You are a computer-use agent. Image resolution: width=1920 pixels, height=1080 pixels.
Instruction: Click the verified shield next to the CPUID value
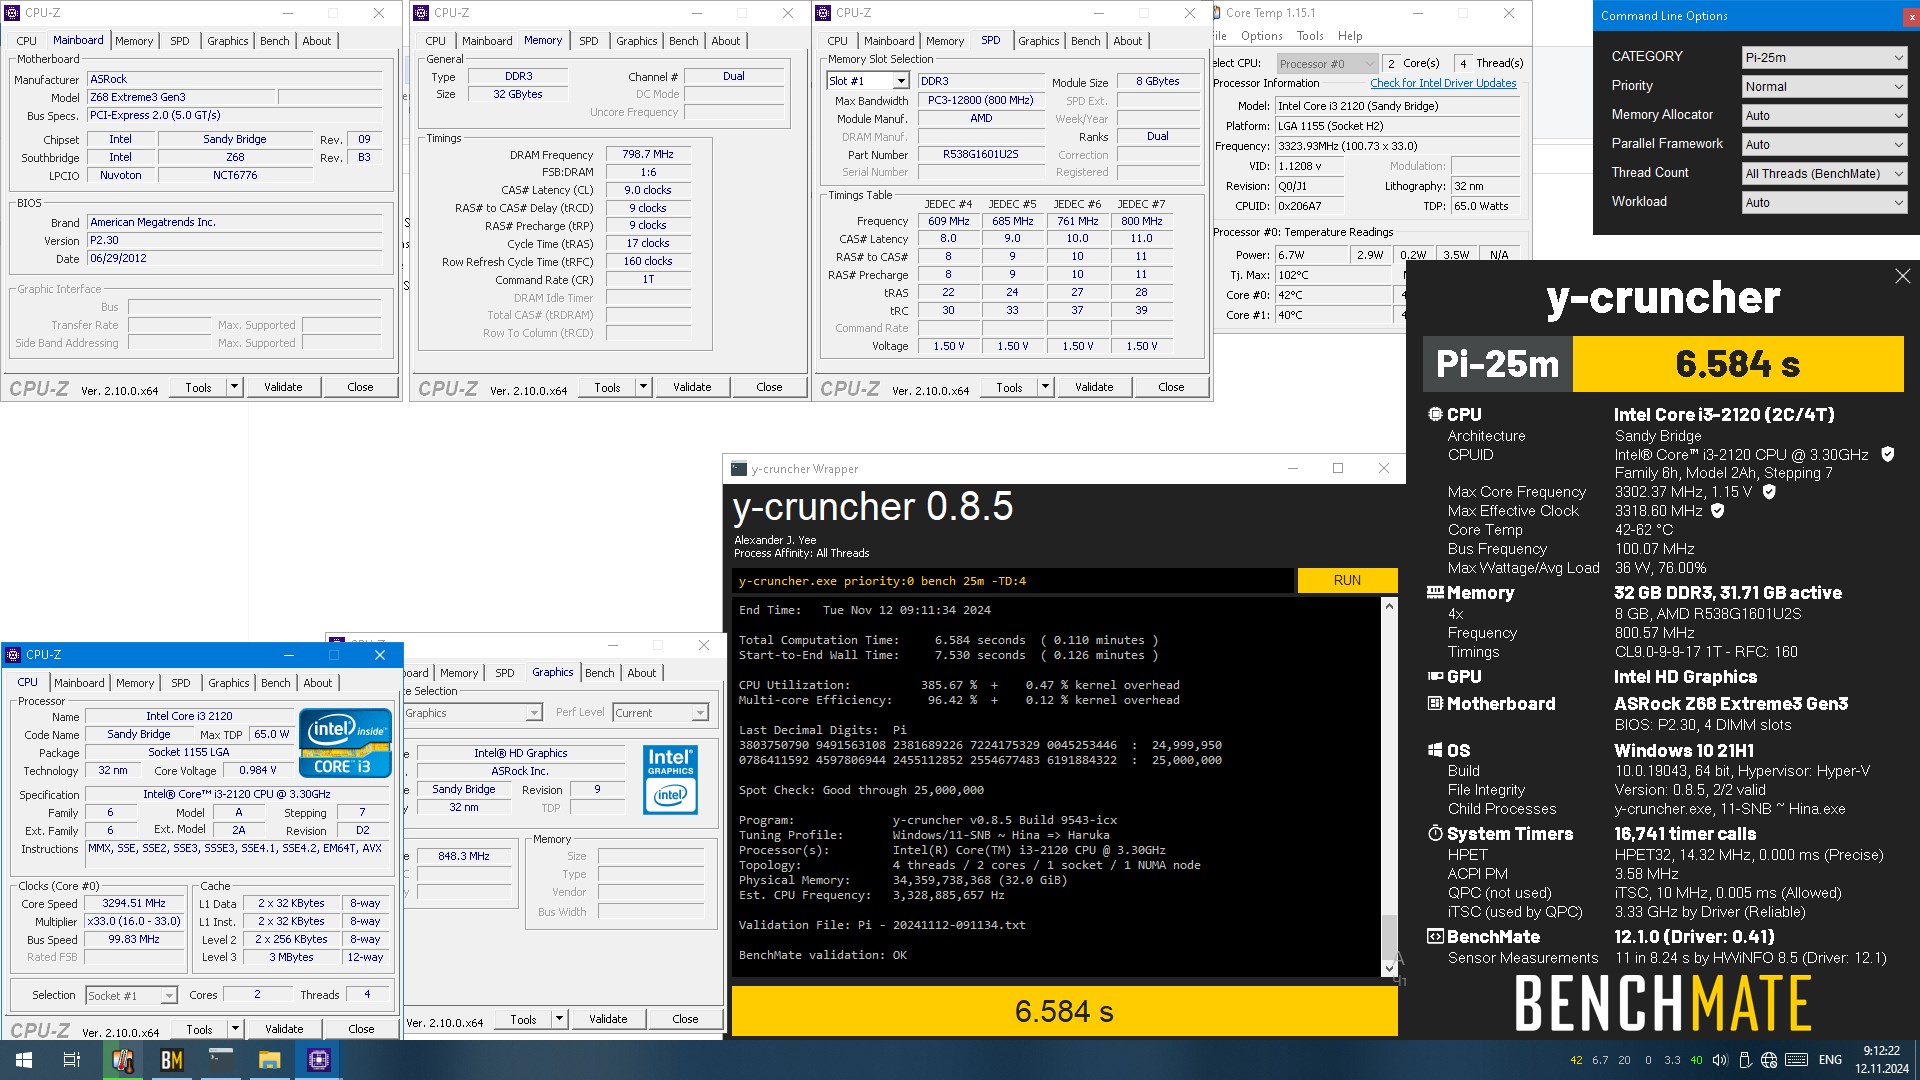(1888, 454)
